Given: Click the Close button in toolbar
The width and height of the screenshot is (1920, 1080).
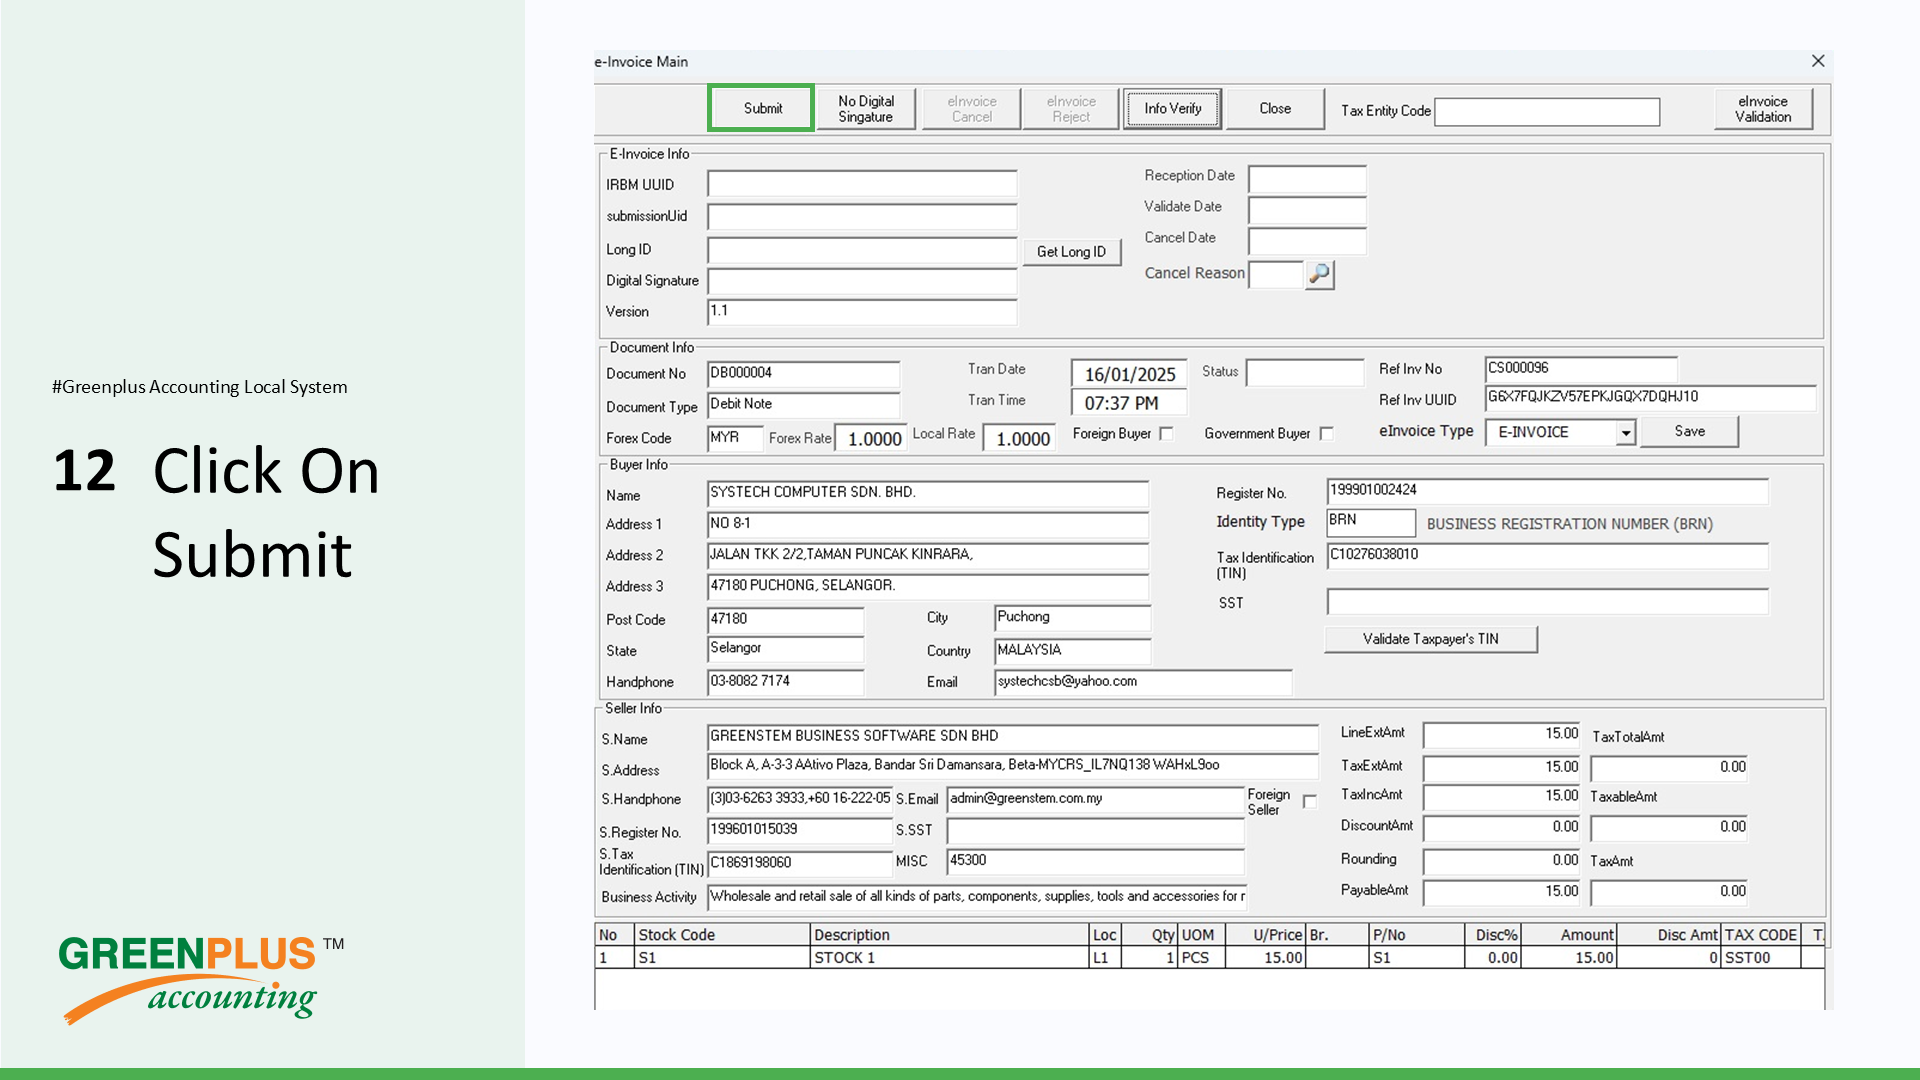Looking at the screenshot, I should pyautogui.click(x=1275, y=108).
